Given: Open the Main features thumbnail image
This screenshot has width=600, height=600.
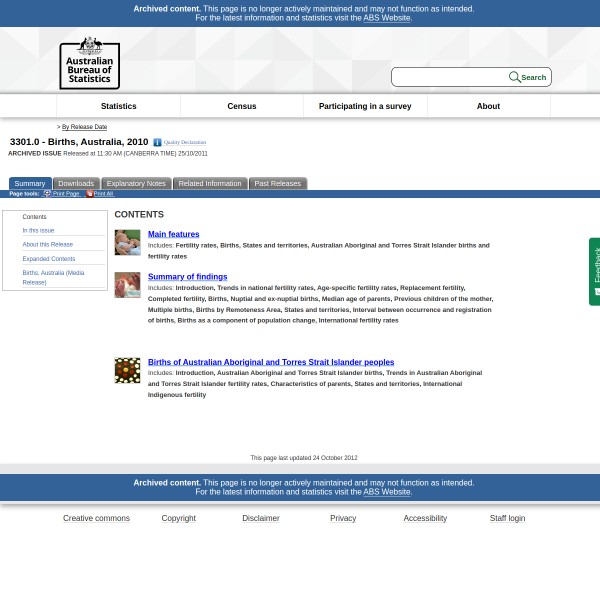Looking at the screenshot, I should tap(127, 242).
